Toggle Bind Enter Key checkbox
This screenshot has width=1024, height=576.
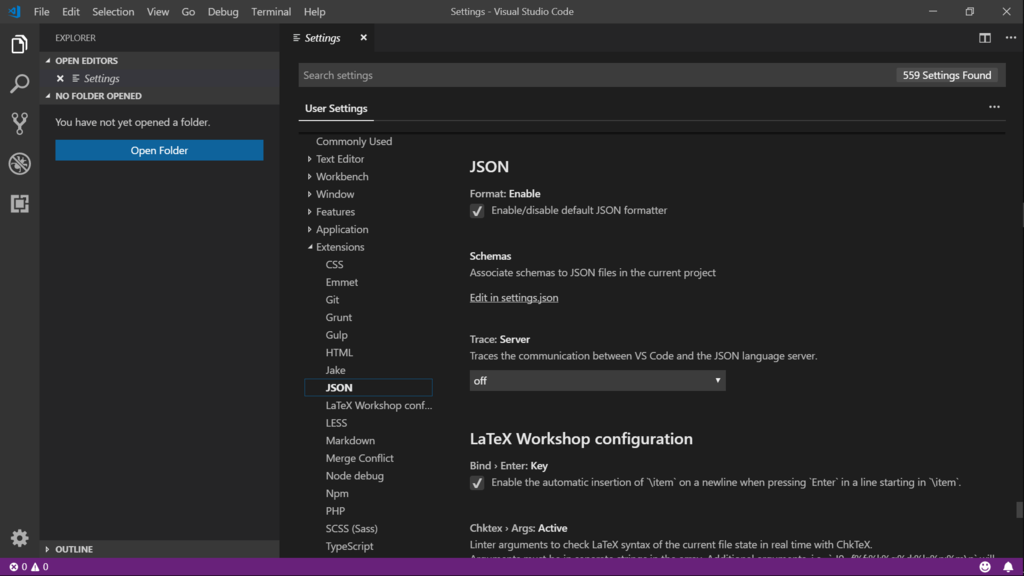(477, 483)
